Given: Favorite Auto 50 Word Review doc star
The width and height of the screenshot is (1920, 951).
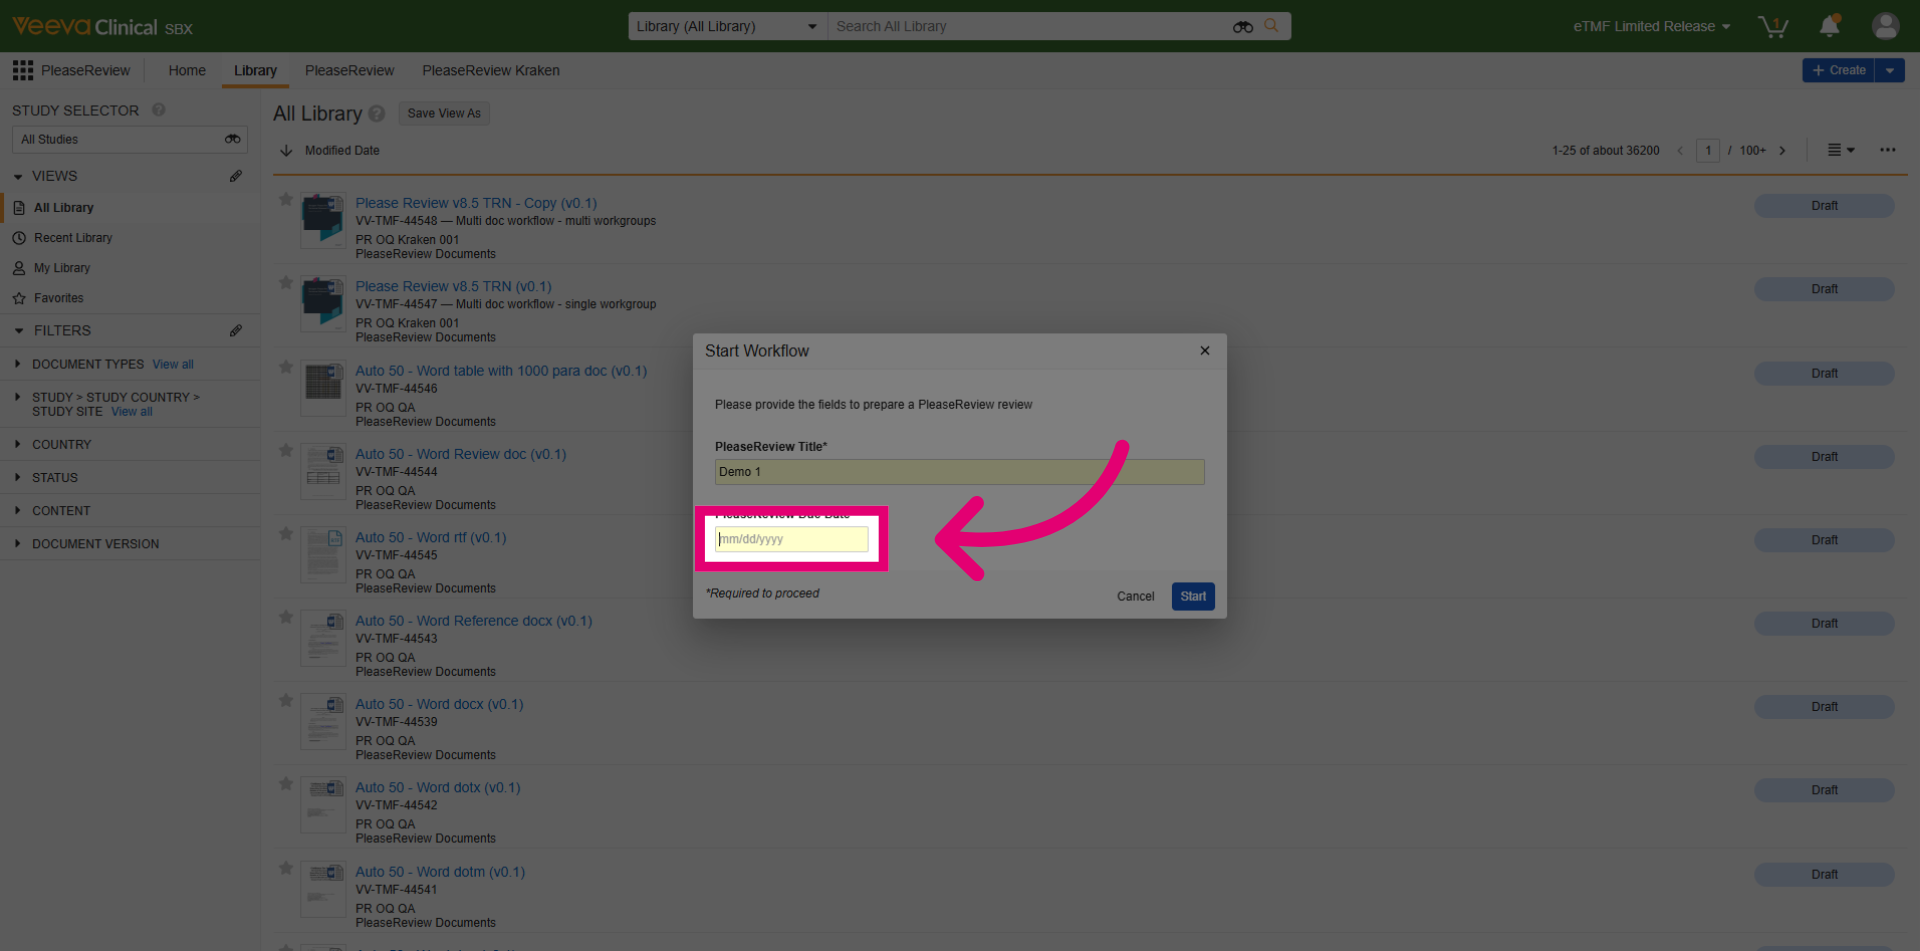Looking at the screenshot, I should [286, 450].
